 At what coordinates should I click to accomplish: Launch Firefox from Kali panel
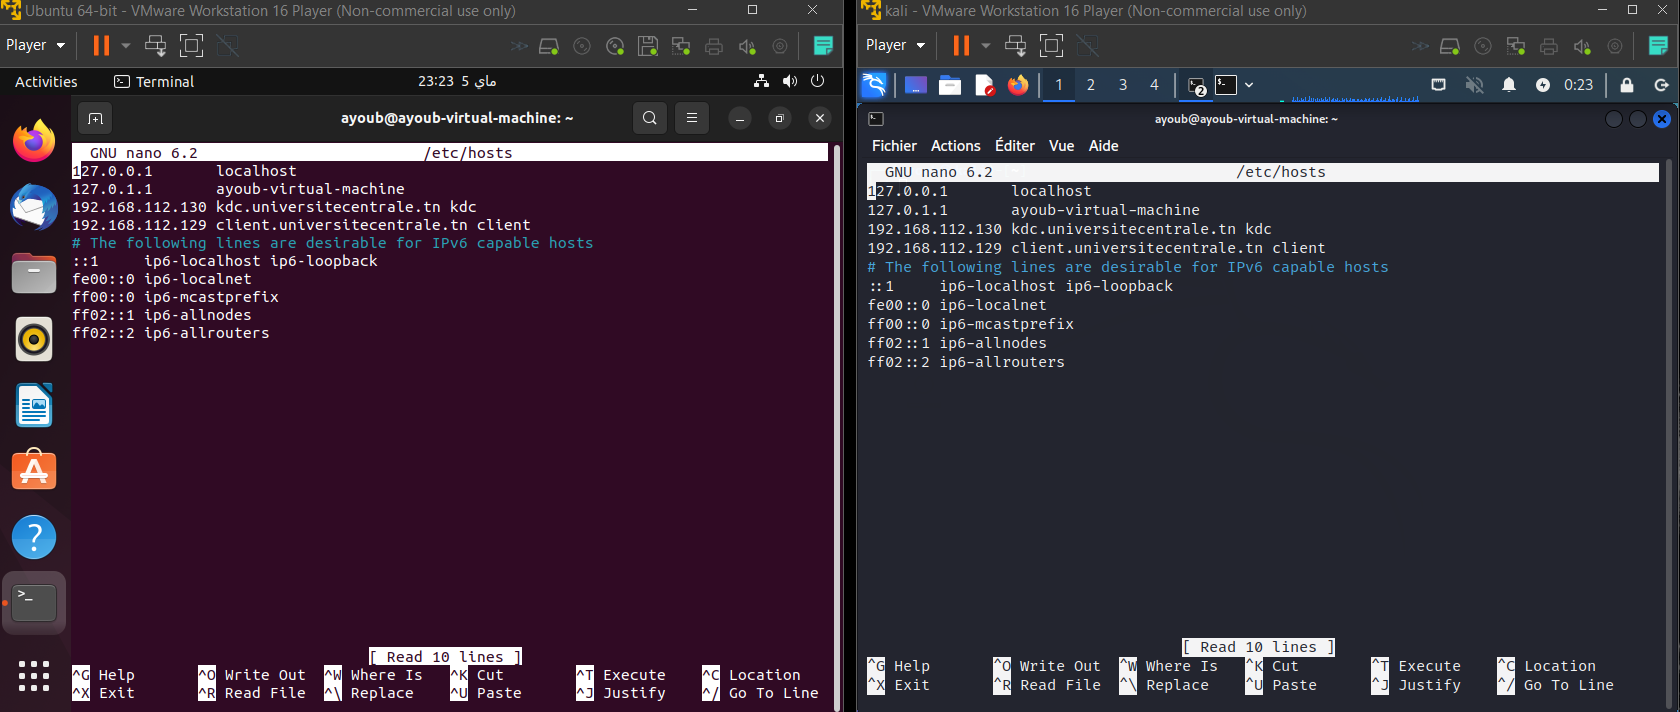point(1018,85)
